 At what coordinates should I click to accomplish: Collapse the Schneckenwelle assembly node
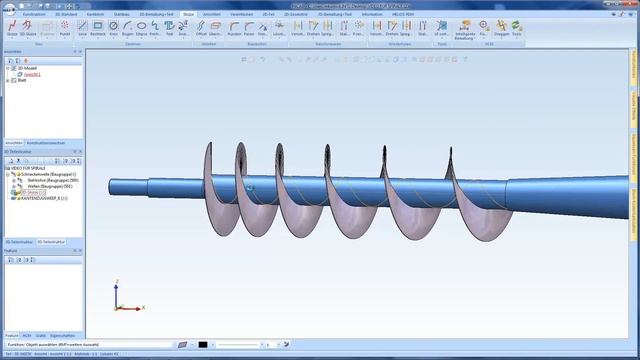[x=8, y=174]
